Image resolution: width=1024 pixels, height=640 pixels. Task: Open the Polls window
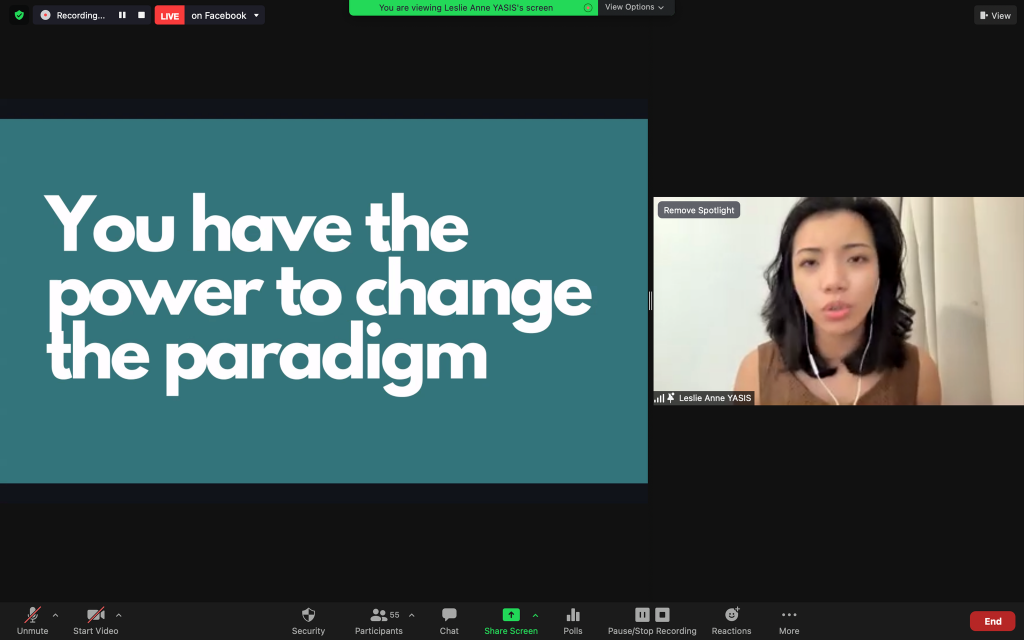tap(573, 620)
